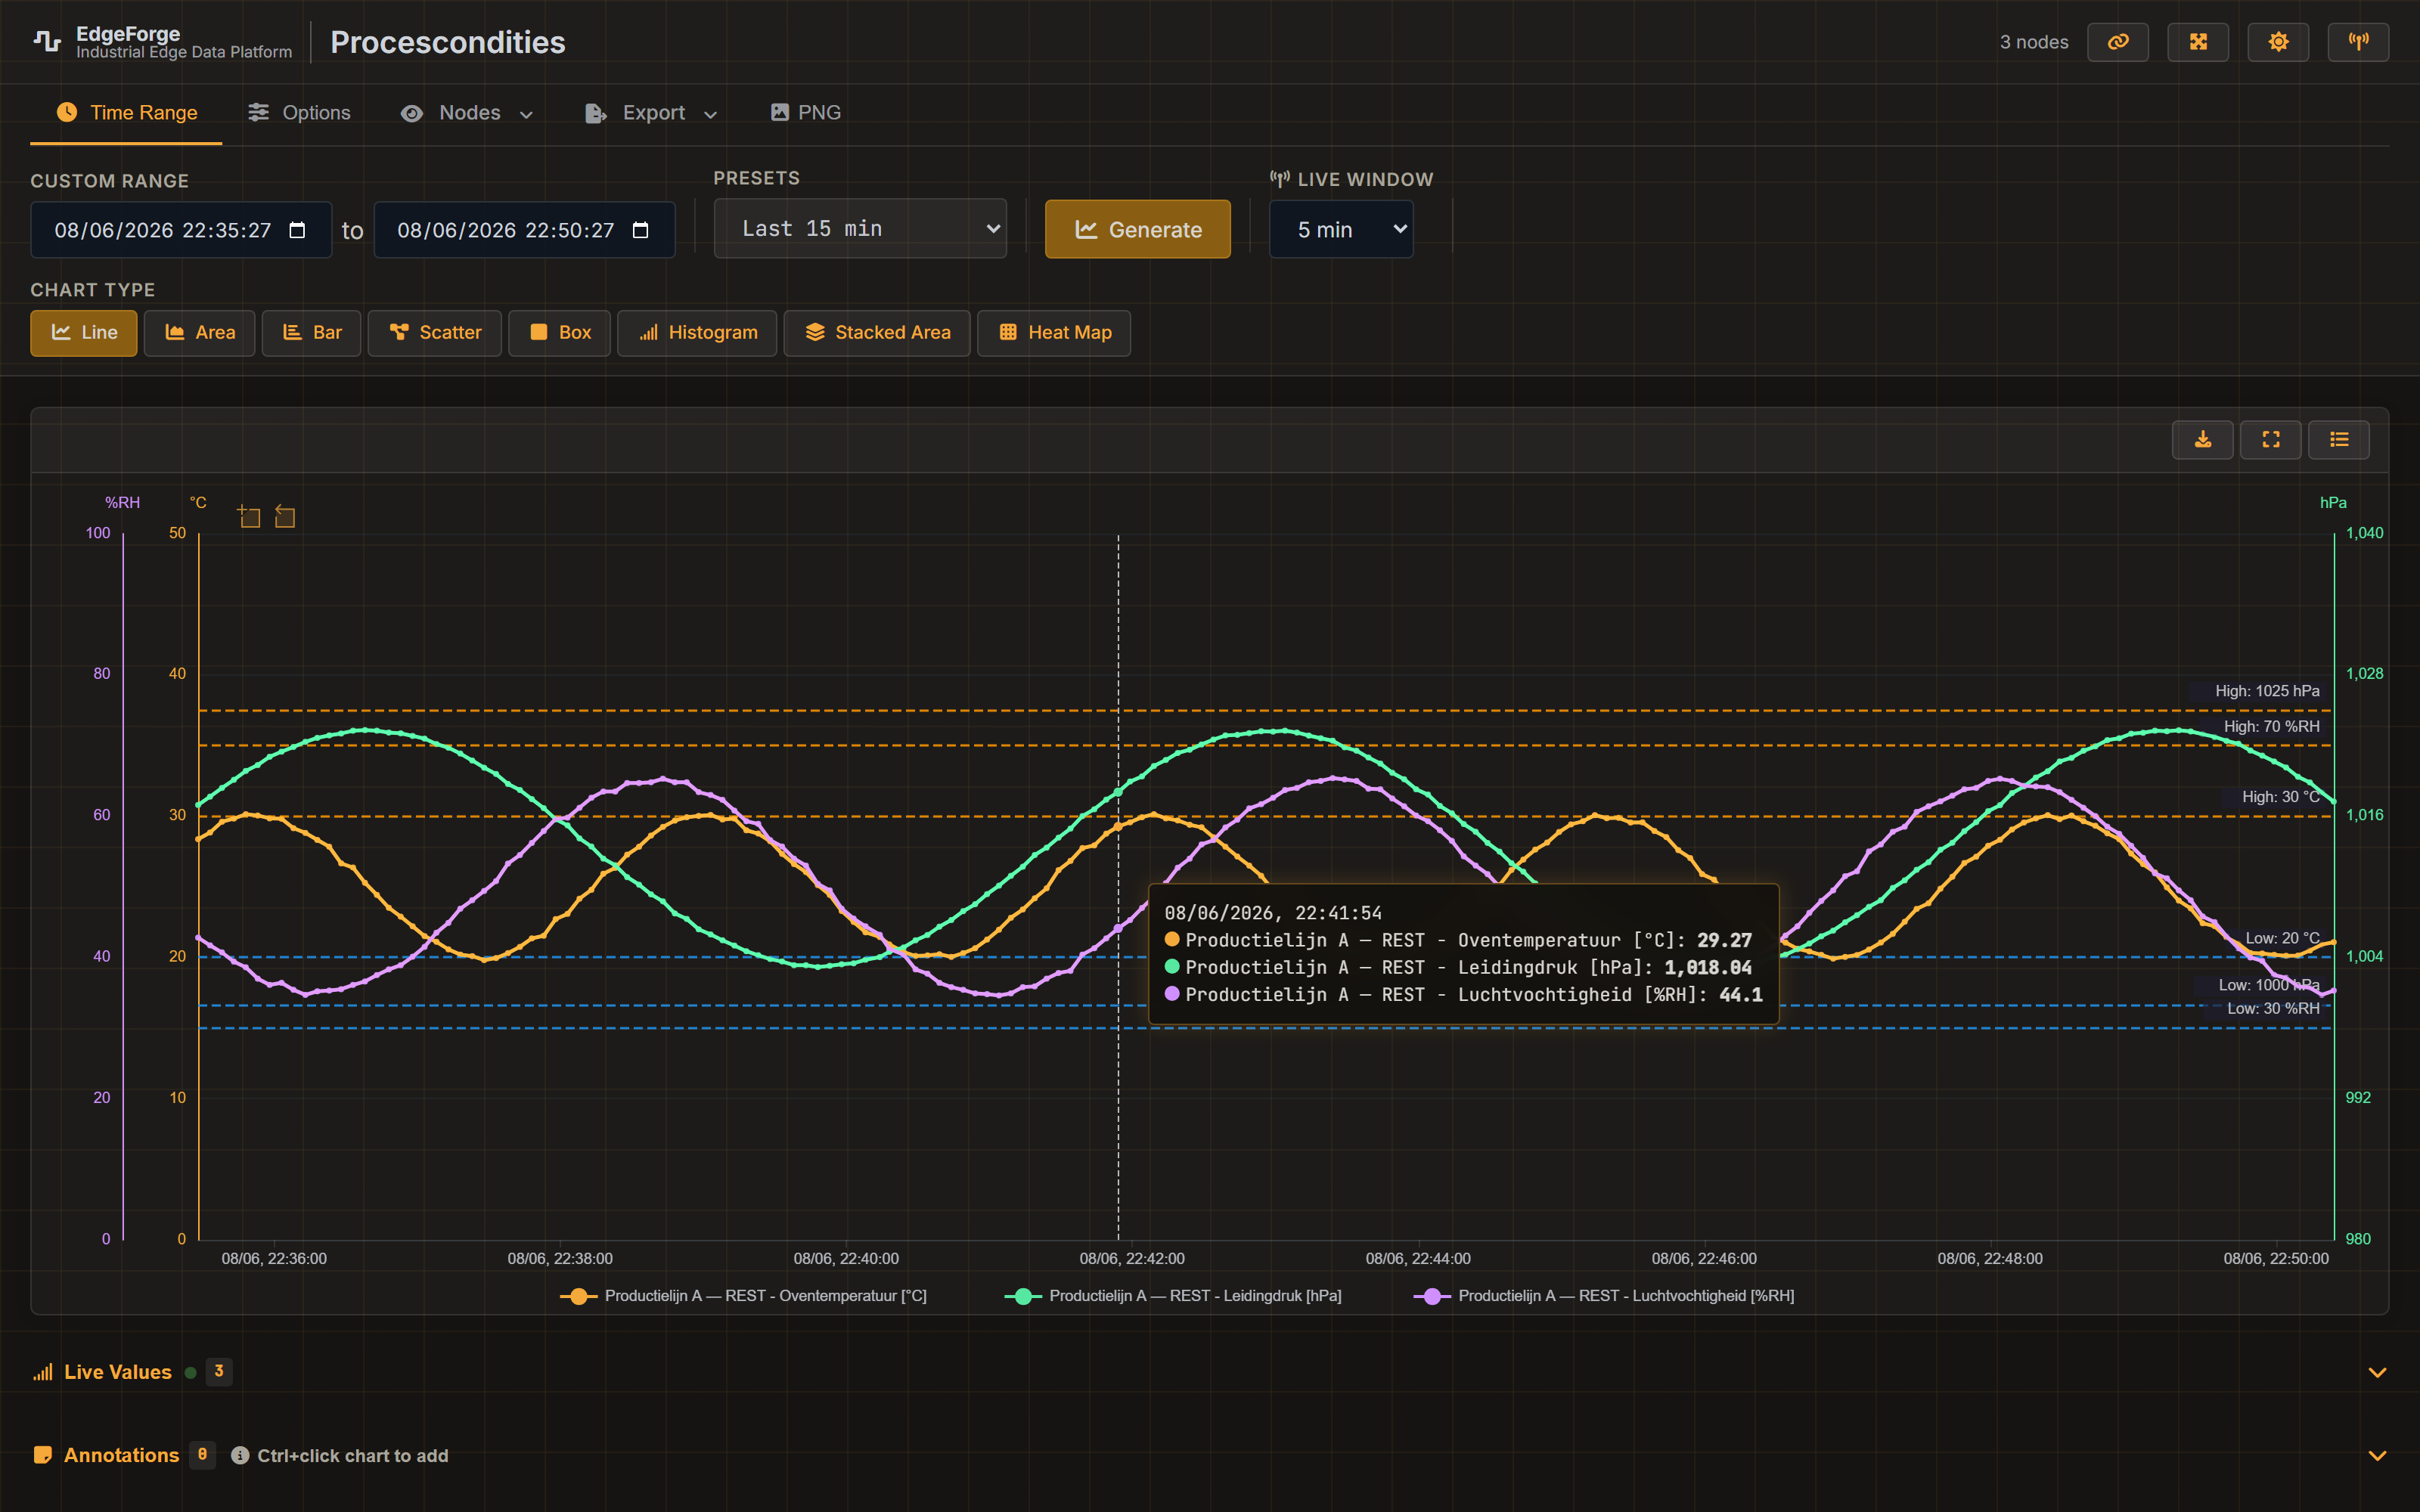This screenshot has width=2420, height=1512.
Task: Toggle Leidingdruk series in legend
Action: coord(1173,1295)
